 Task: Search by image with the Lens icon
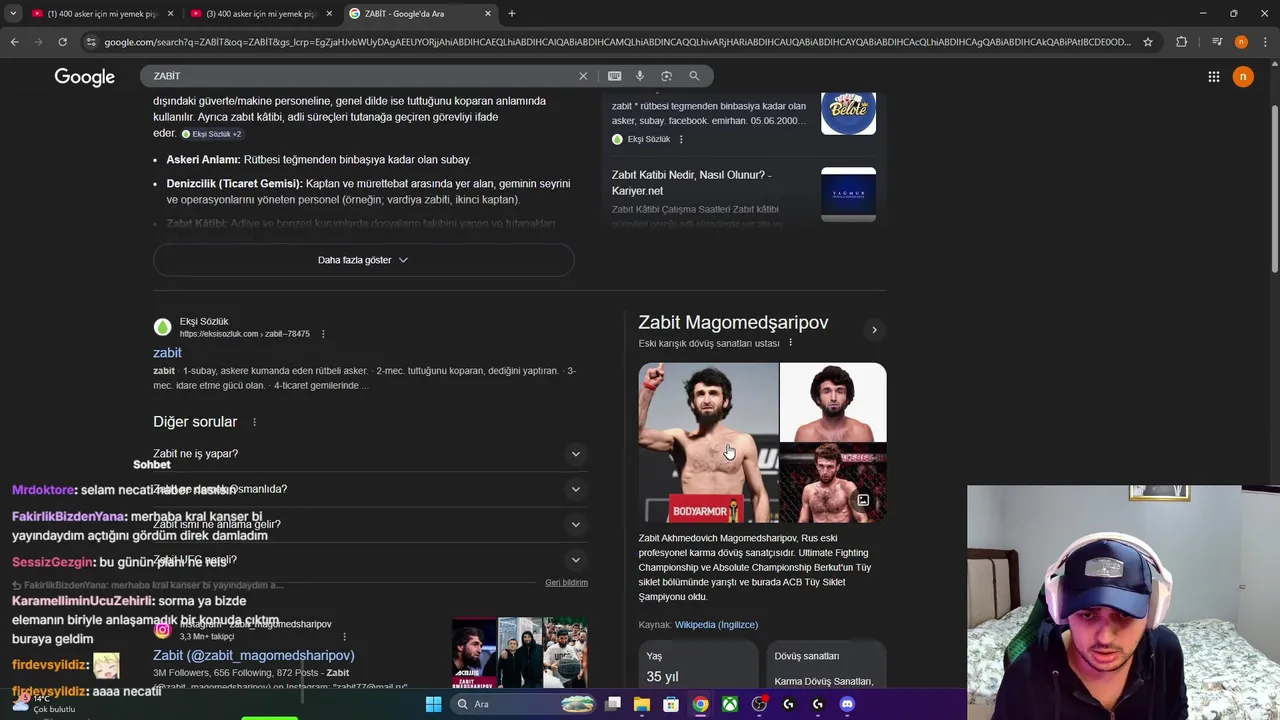click(666, 76)
